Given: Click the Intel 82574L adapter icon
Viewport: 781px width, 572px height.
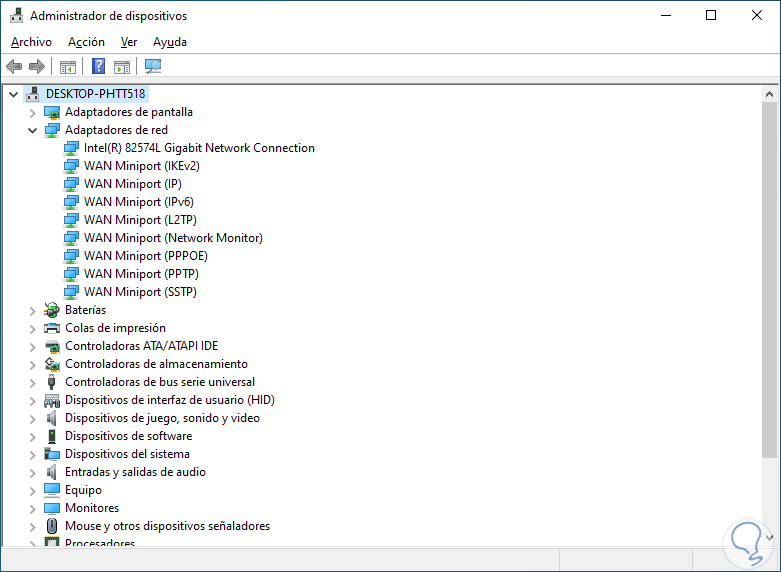Looking at the screenshot, I should tap(71, 148).
